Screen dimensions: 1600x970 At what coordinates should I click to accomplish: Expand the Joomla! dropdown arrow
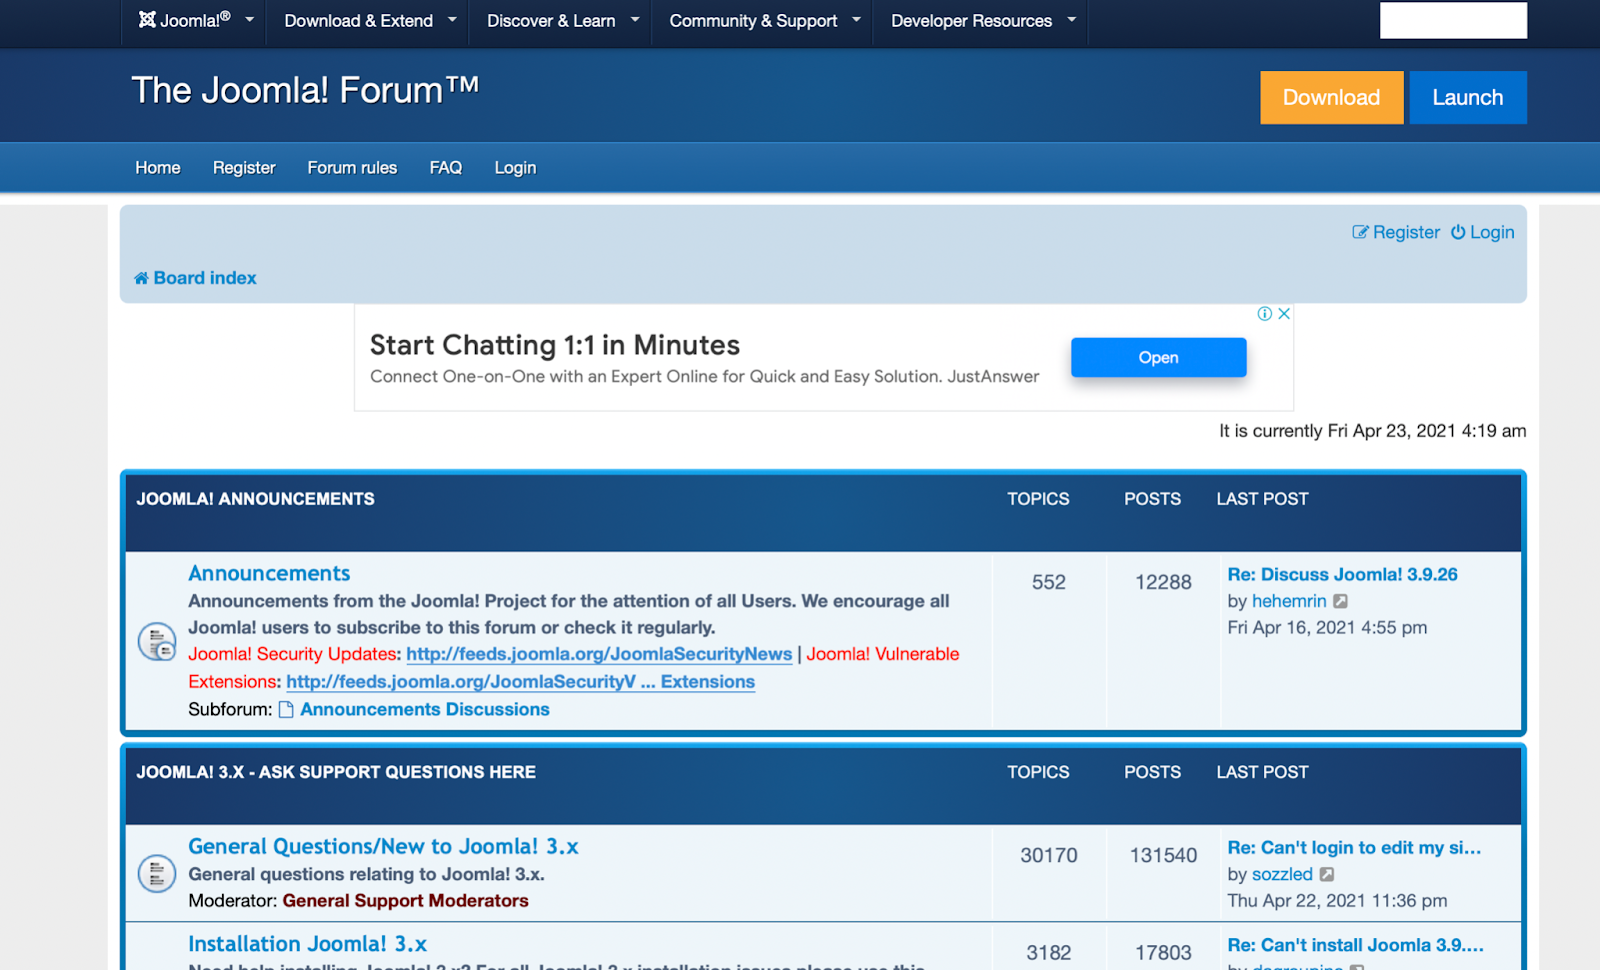tap(249, 19)
